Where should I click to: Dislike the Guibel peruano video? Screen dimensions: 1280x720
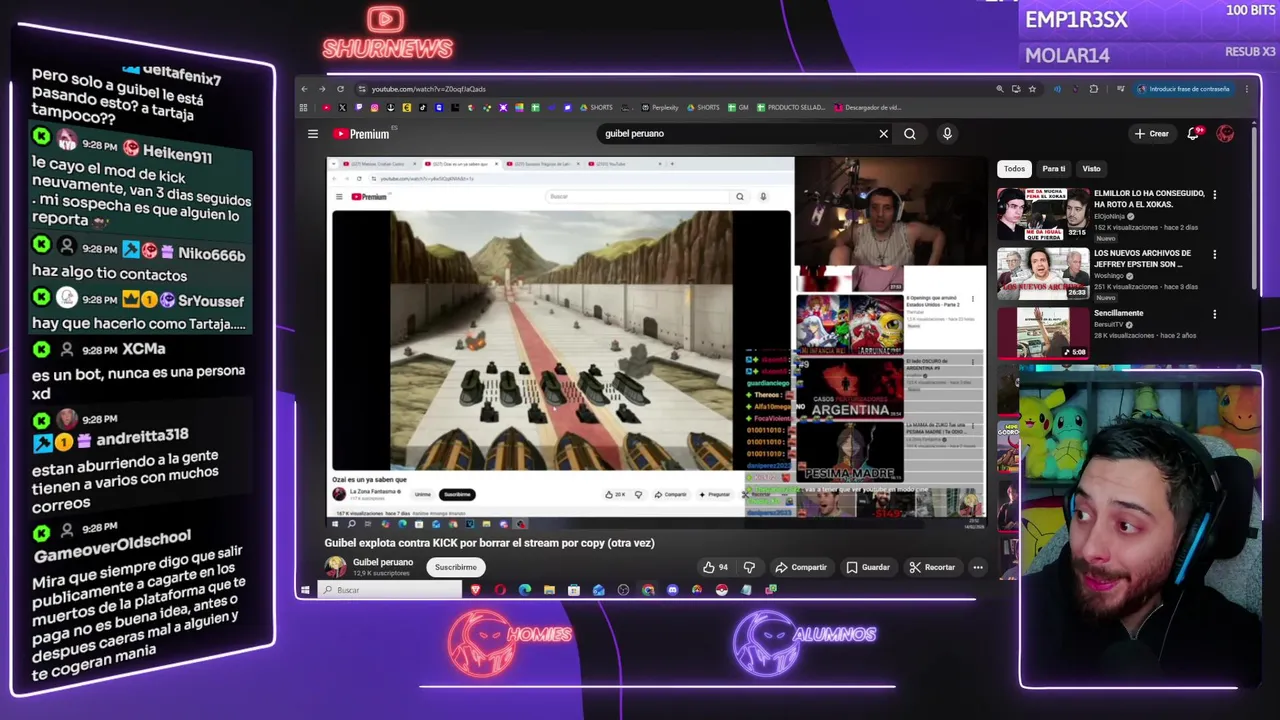click(x=749, y=567)
